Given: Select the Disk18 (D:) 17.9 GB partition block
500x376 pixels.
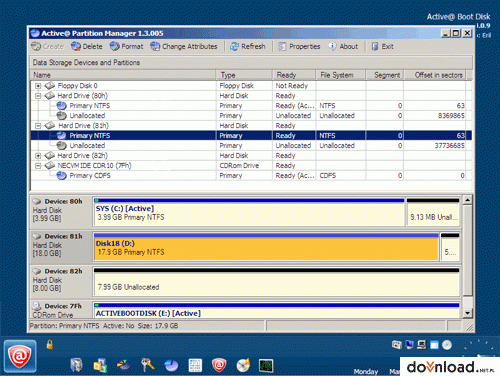Looking at the screenshot, I should [x=266, y=247].
